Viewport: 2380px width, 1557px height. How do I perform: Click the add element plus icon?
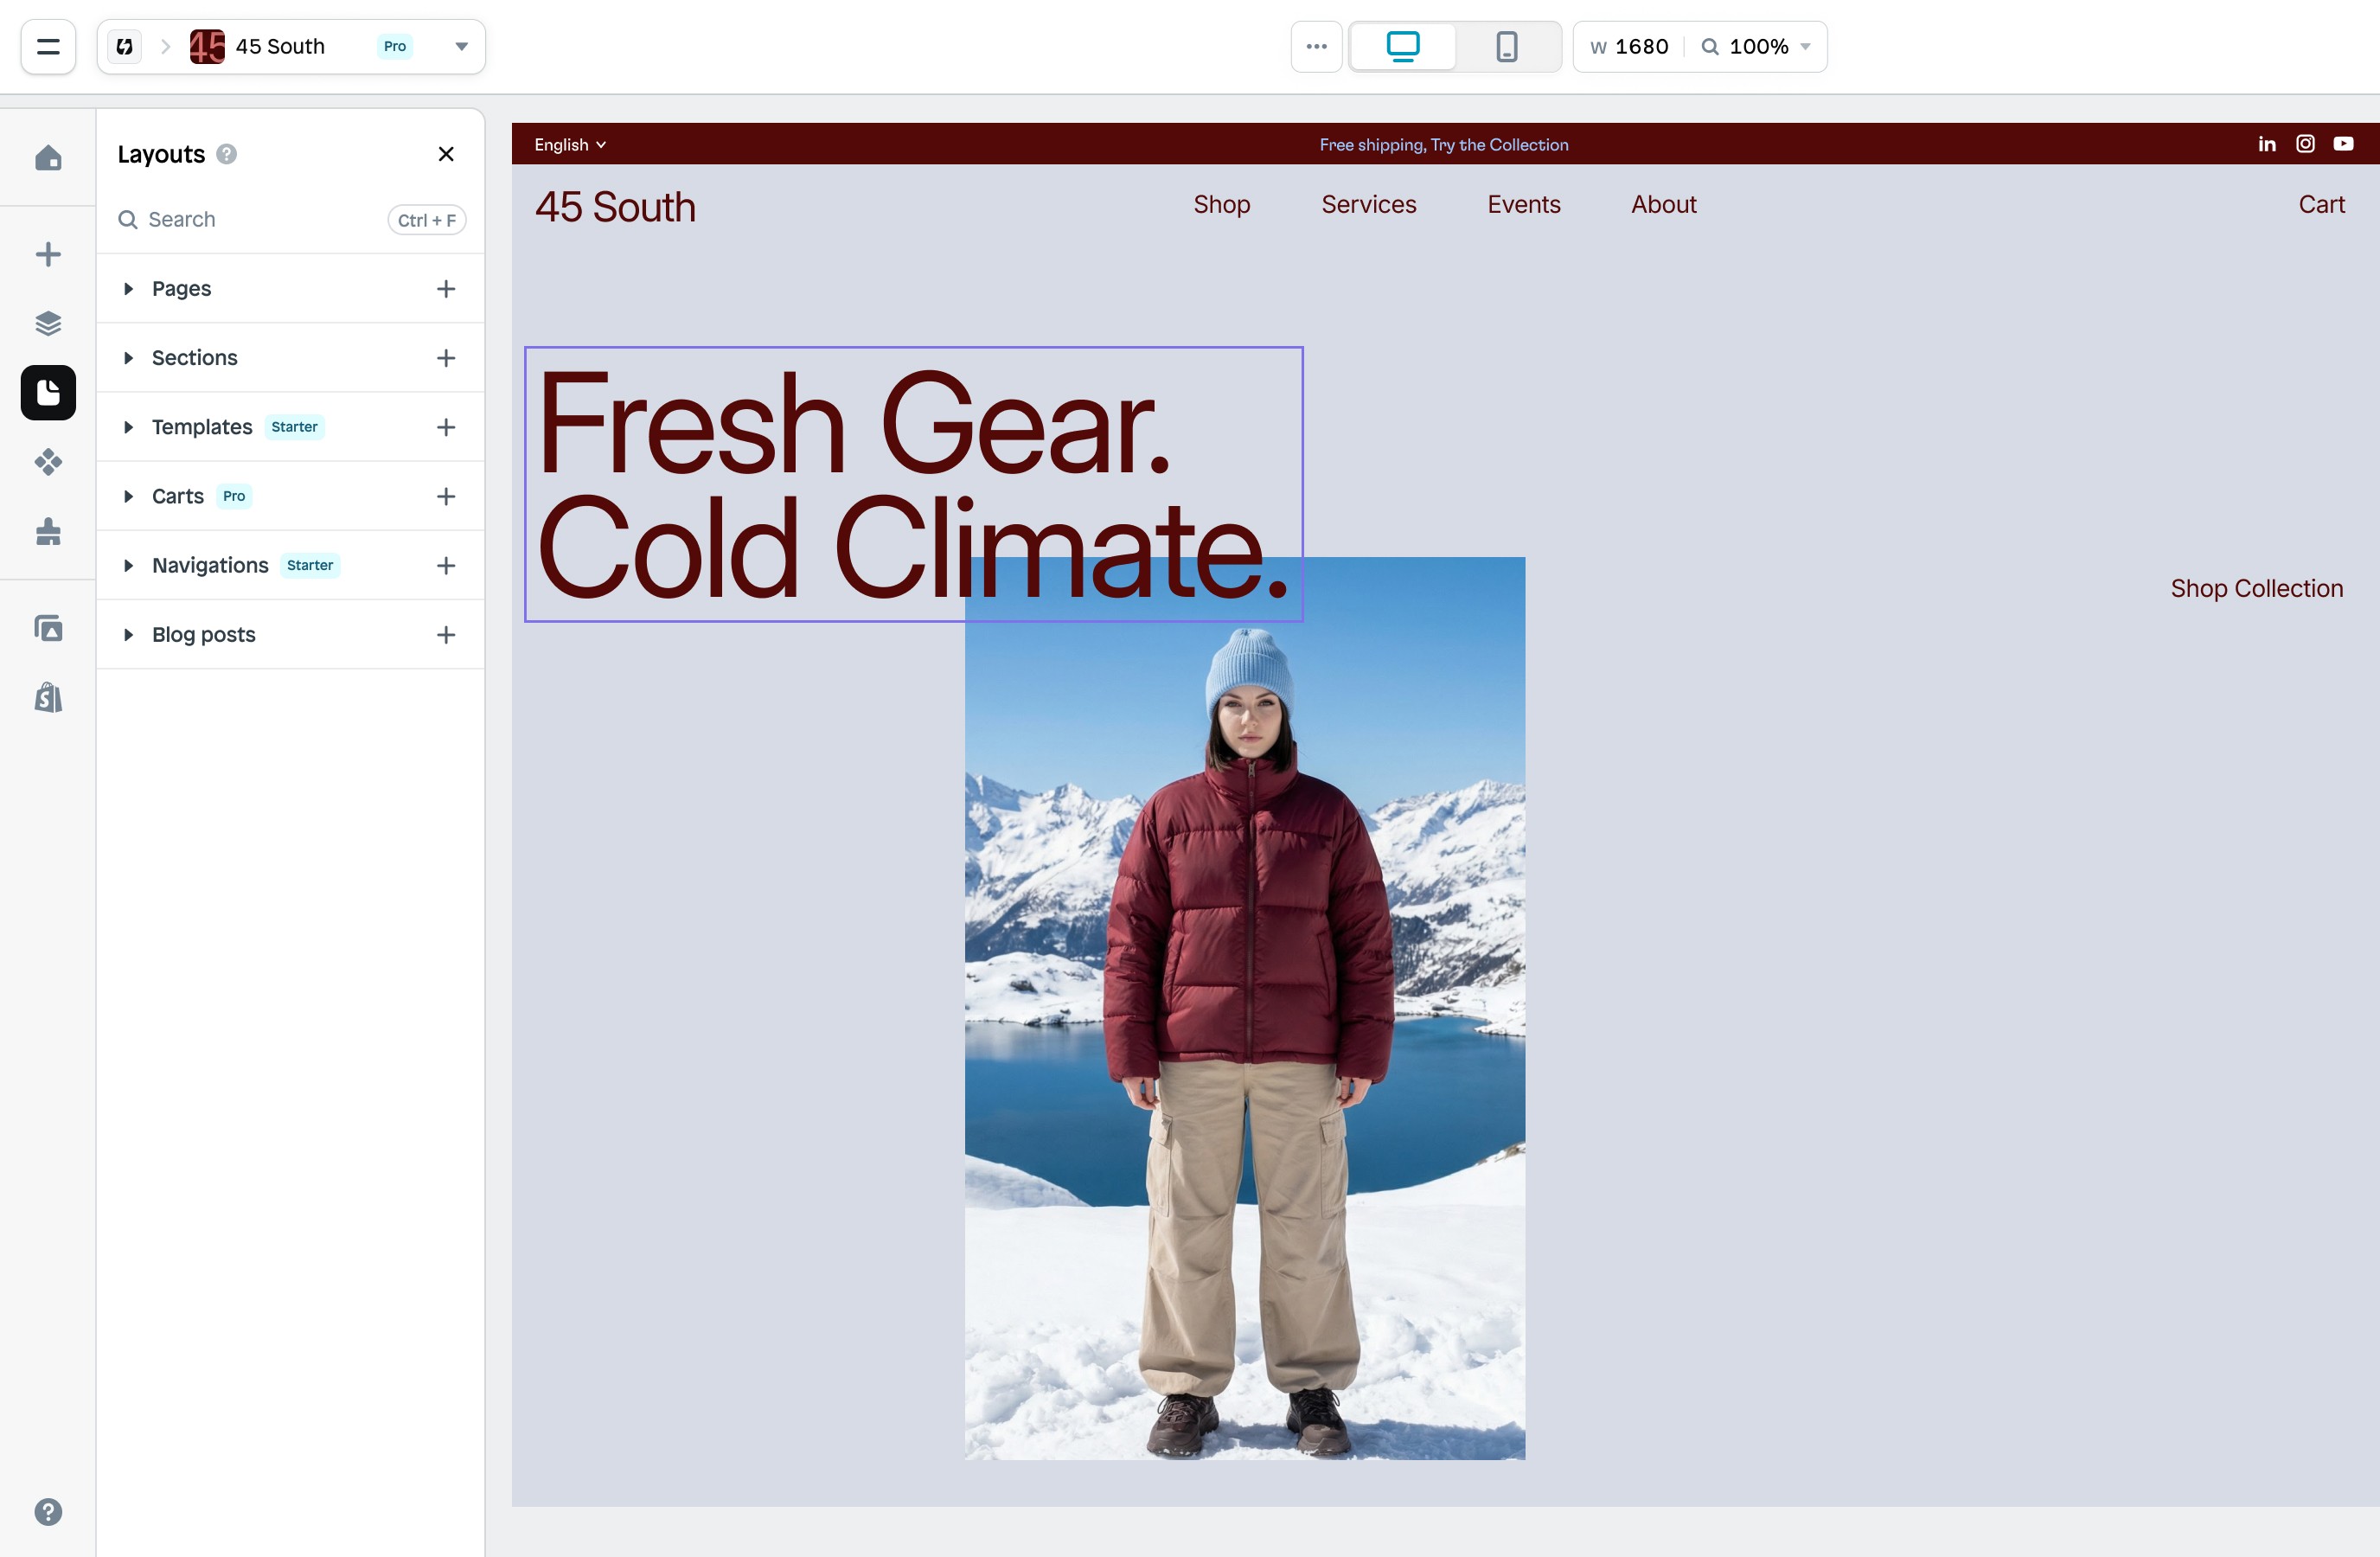pos(48,254)
